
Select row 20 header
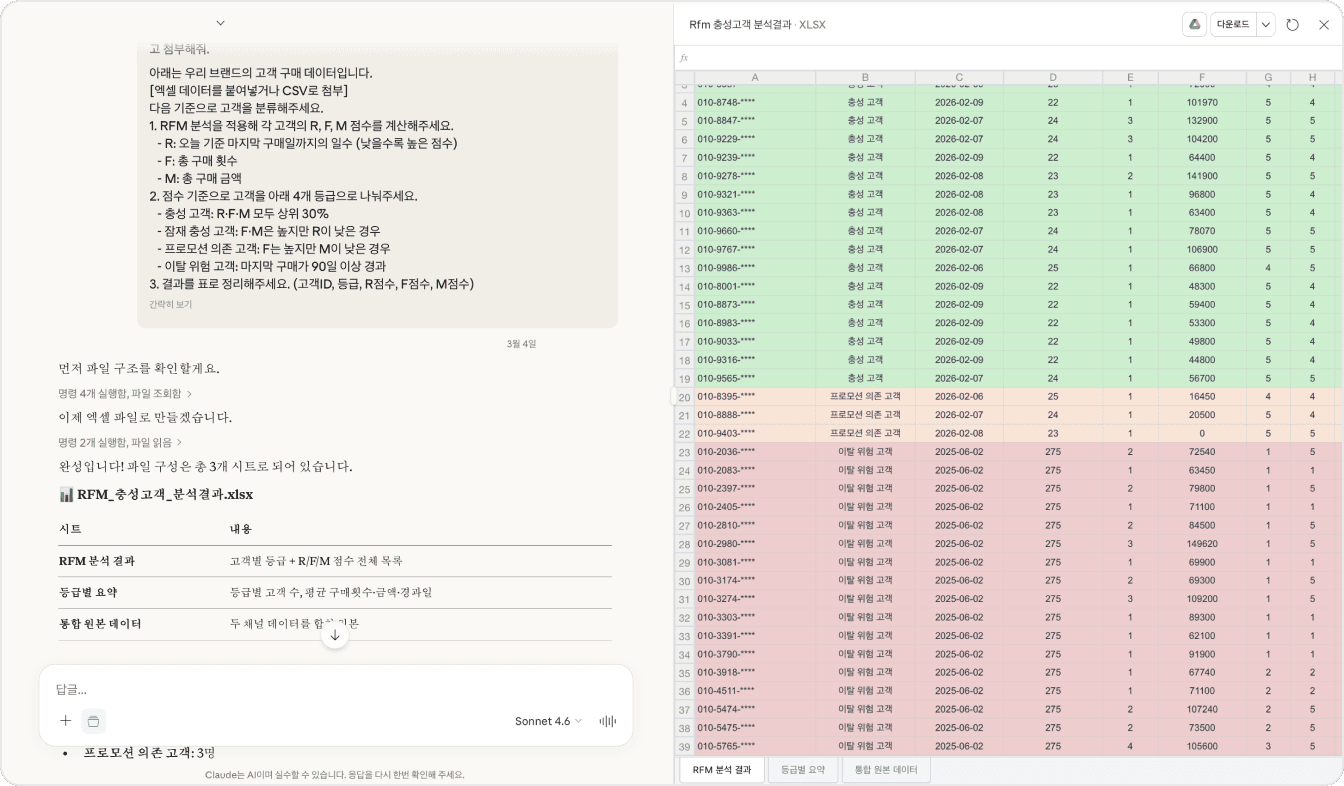(685, 397)
